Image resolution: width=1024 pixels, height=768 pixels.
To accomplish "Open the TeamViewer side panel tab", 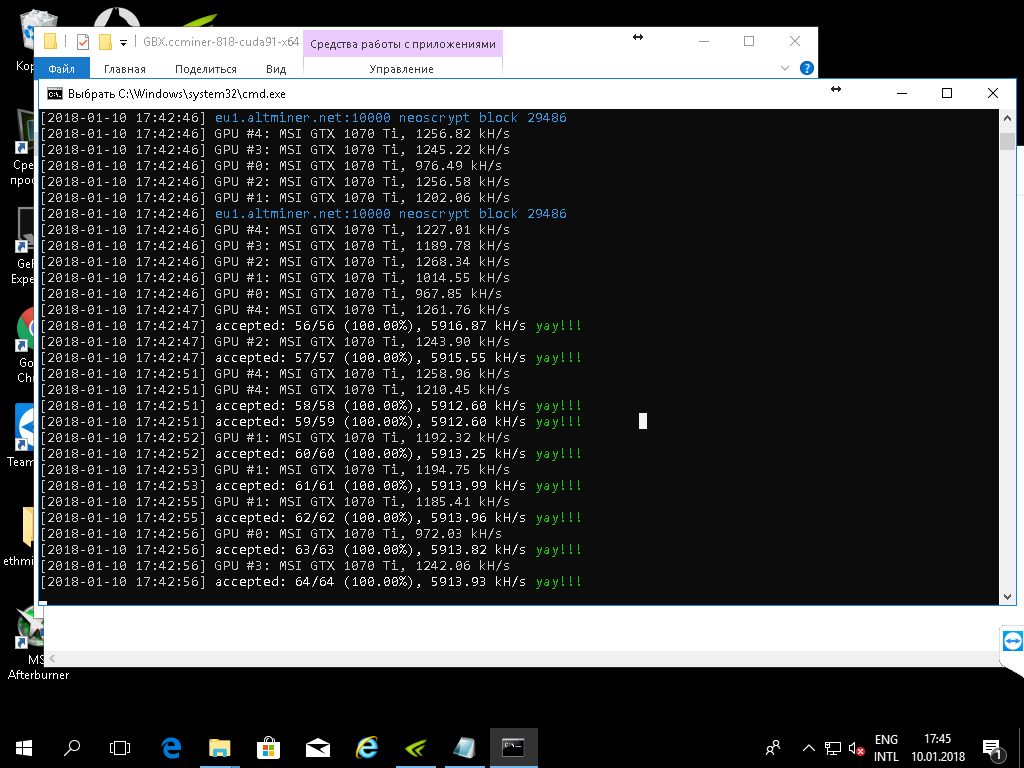I will (1012, 641).
